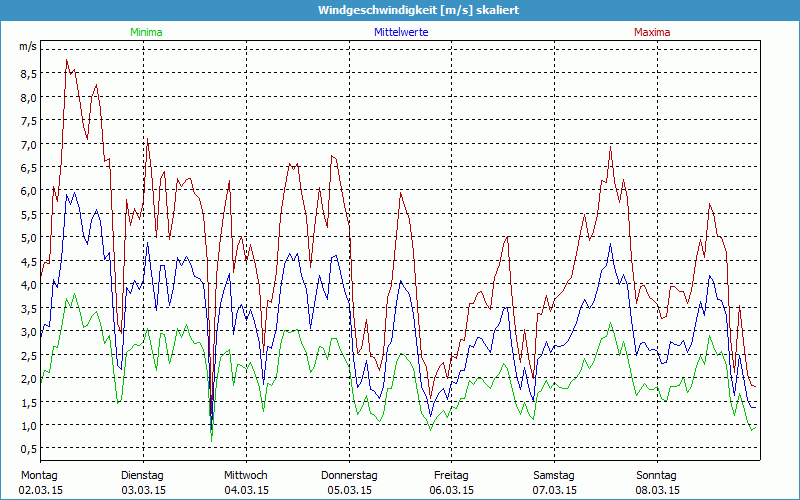The image size is (800, 500).
Task: Click the m/s unit label on the axis
Action: tap(28, 46)
